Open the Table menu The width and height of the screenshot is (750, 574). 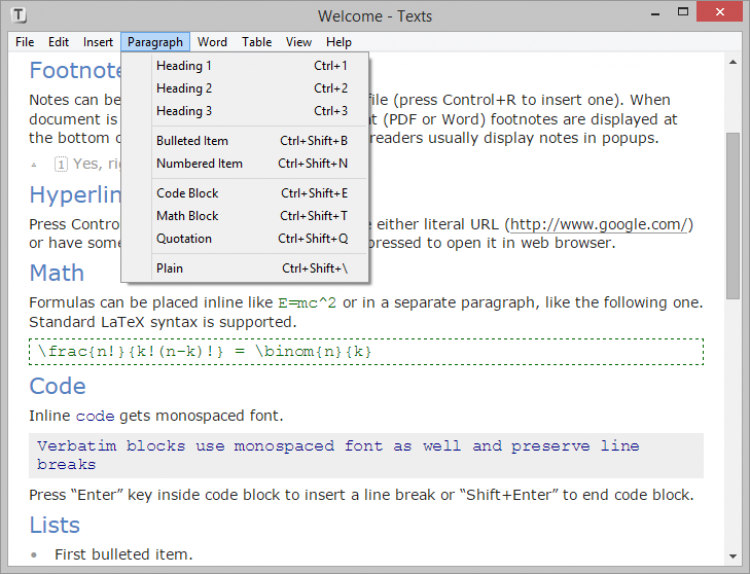(257, 42)
